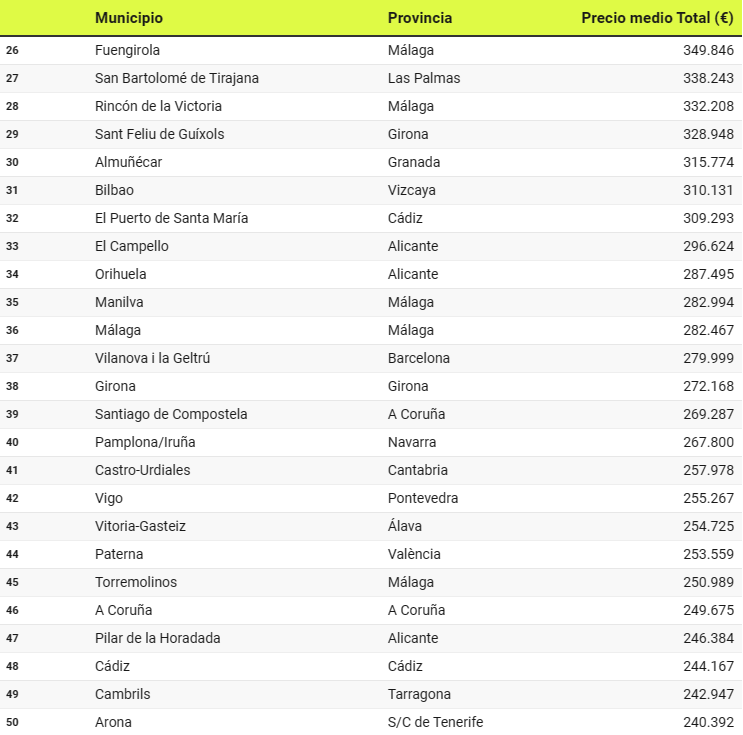Click the Pontevedra province cell
This screenshot has width=743, height=735.
click(423, 498)
